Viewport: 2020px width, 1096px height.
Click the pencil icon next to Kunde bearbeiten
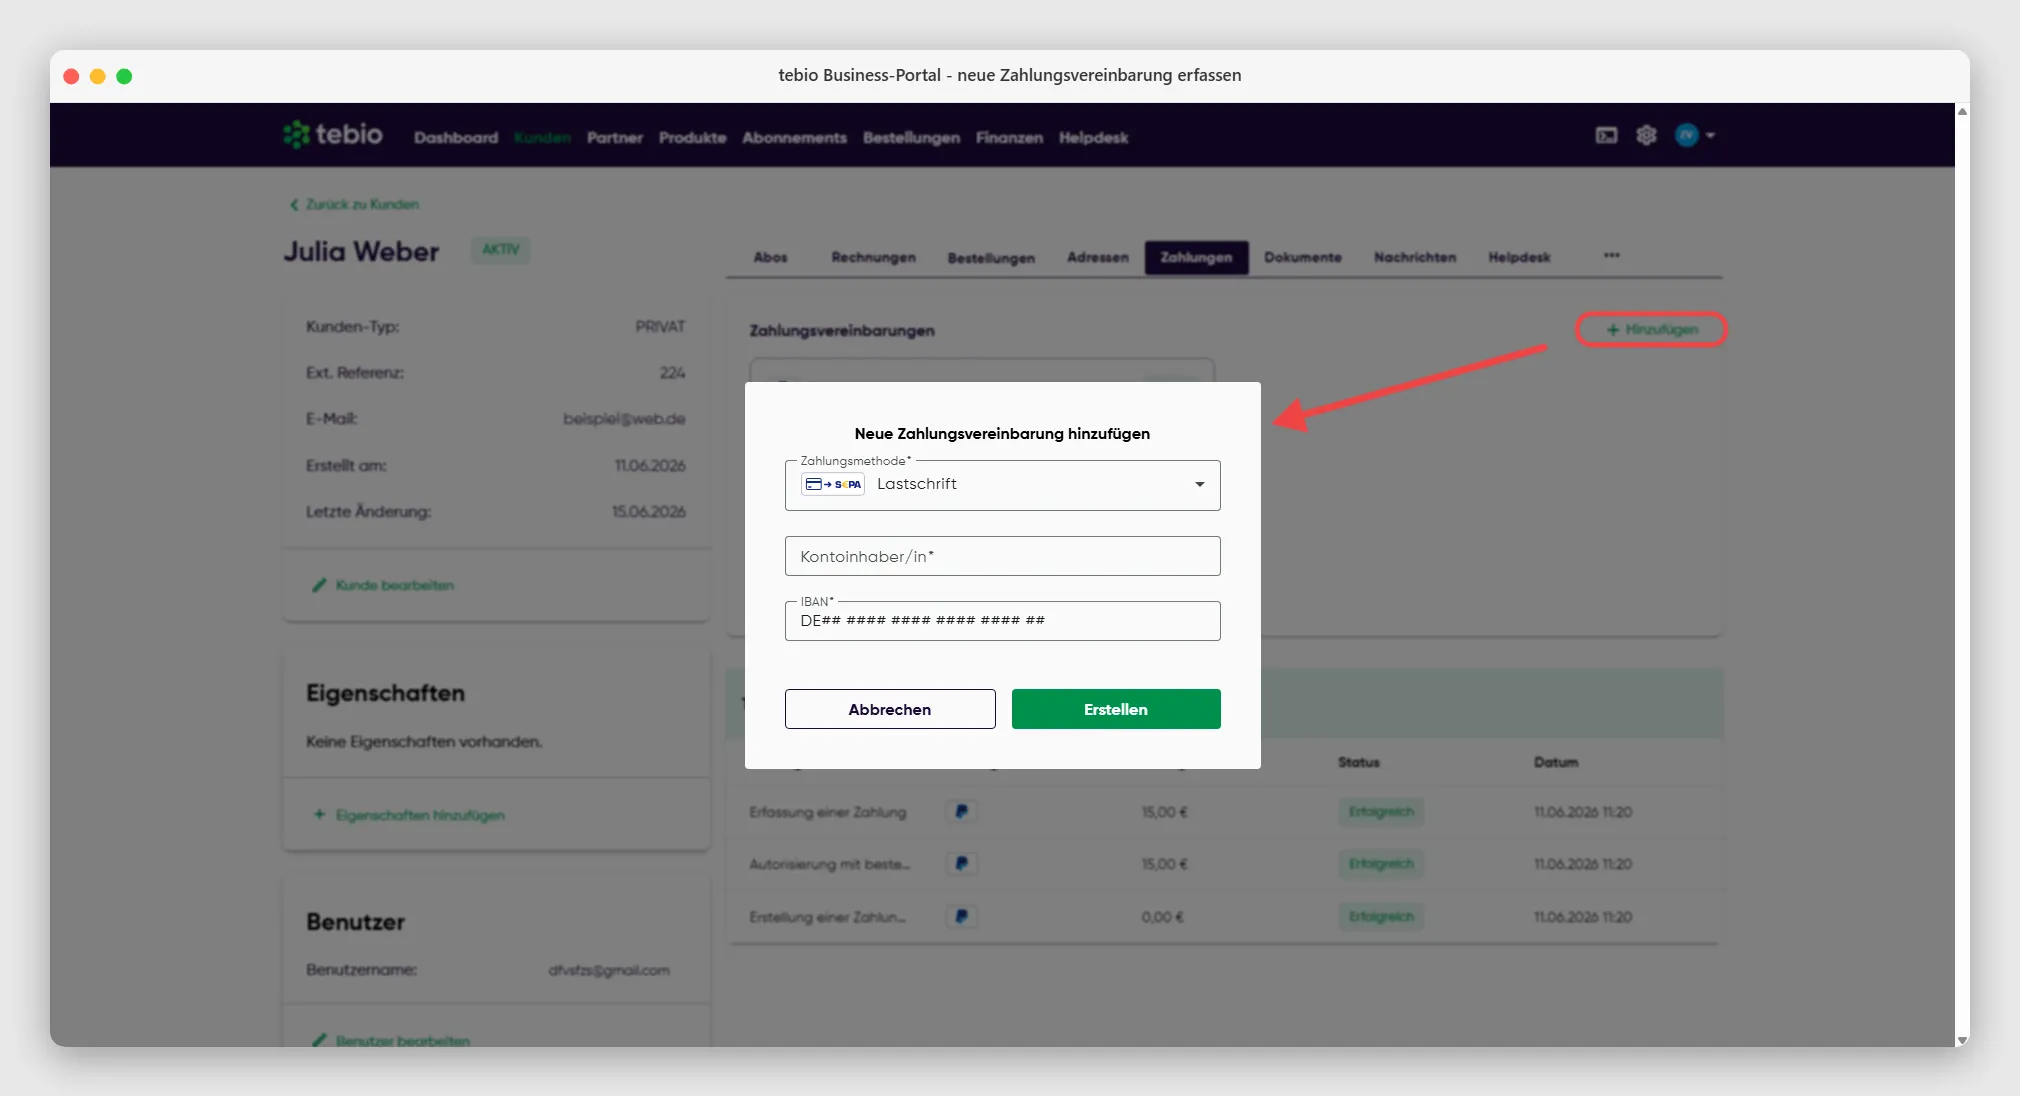[319, 585]
